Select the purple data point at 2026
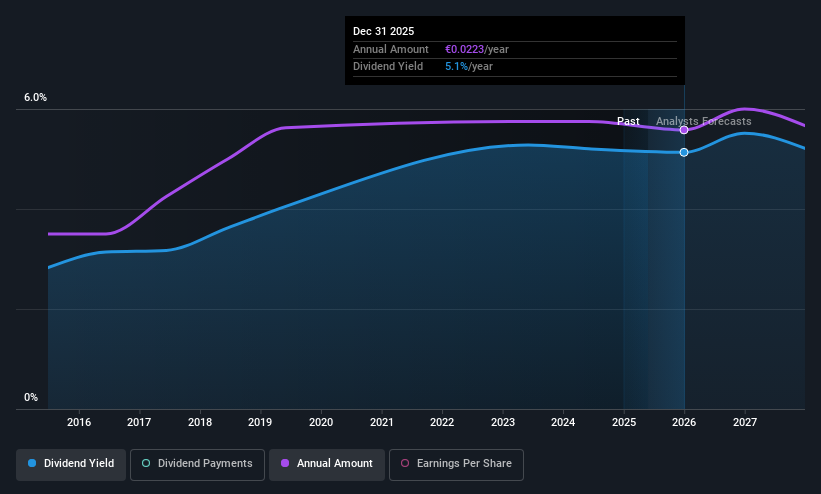 point(684,130)
